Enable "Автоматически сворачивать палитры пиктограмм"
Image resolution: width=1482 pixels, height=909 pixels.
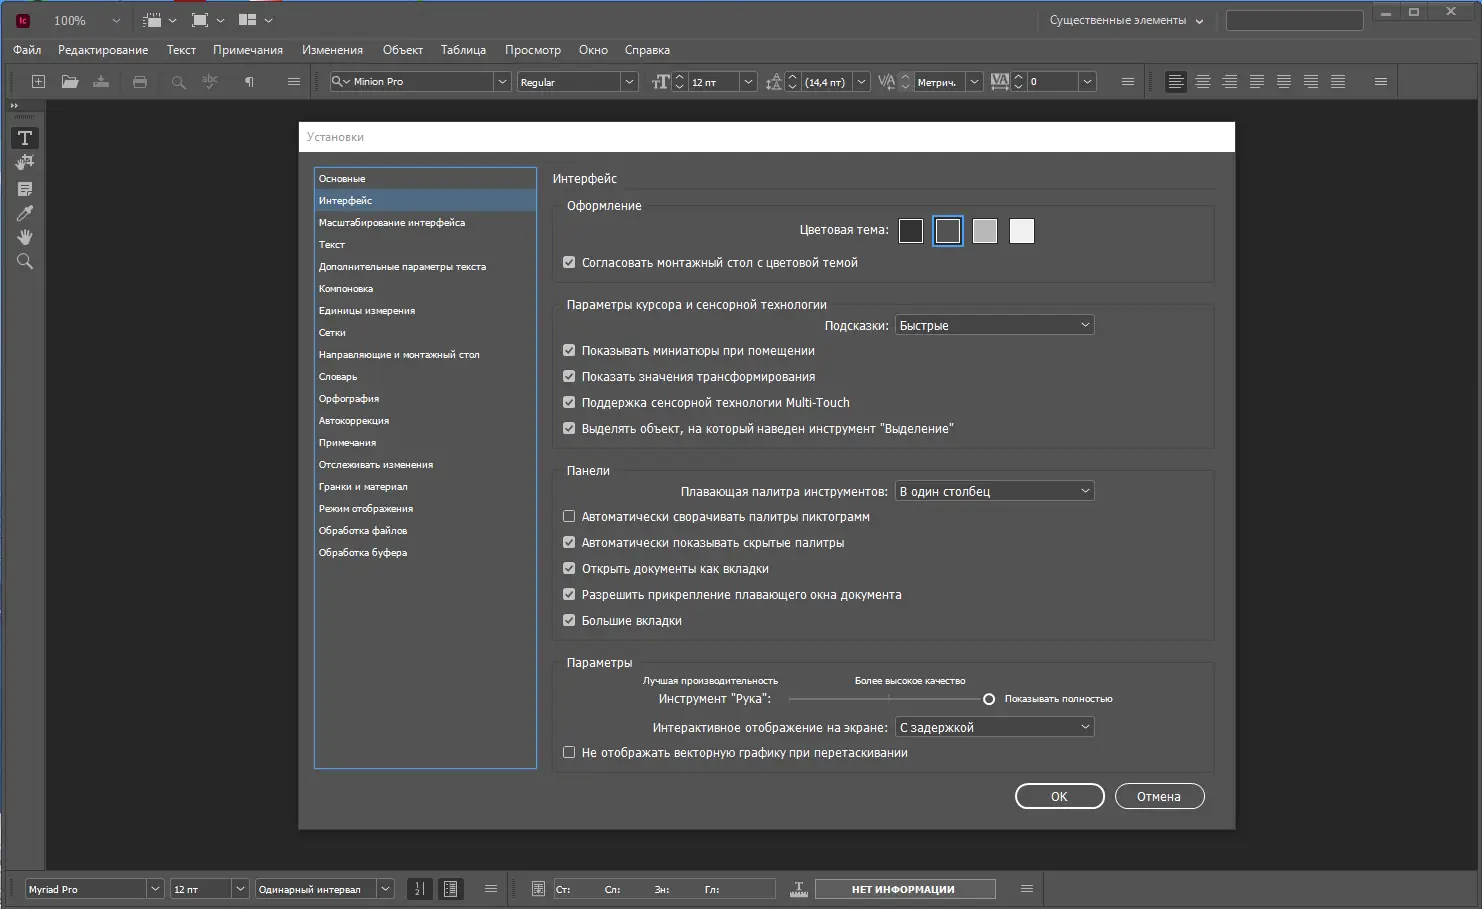(569, 517)
